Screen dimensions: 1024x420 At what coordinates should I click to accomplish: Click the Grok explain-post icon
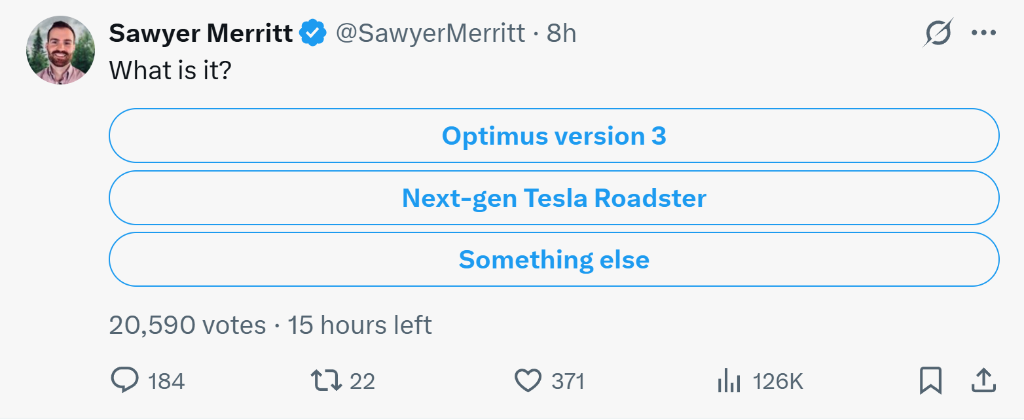(x=937, y=33)
